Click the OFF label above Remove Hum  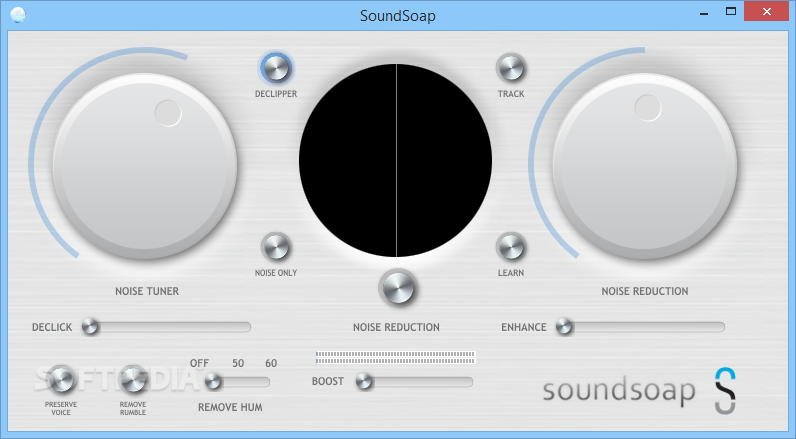[200, 363]
